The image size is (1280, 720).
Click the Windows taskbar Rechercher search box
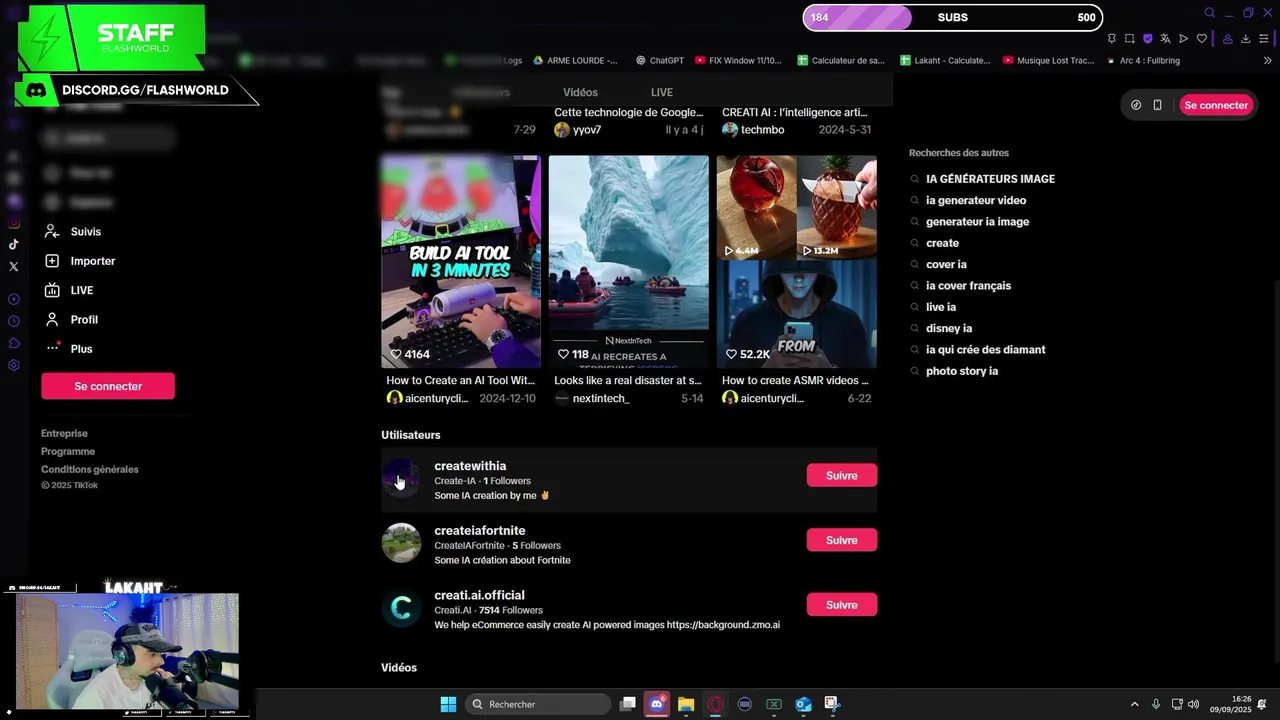coord(538,704)
